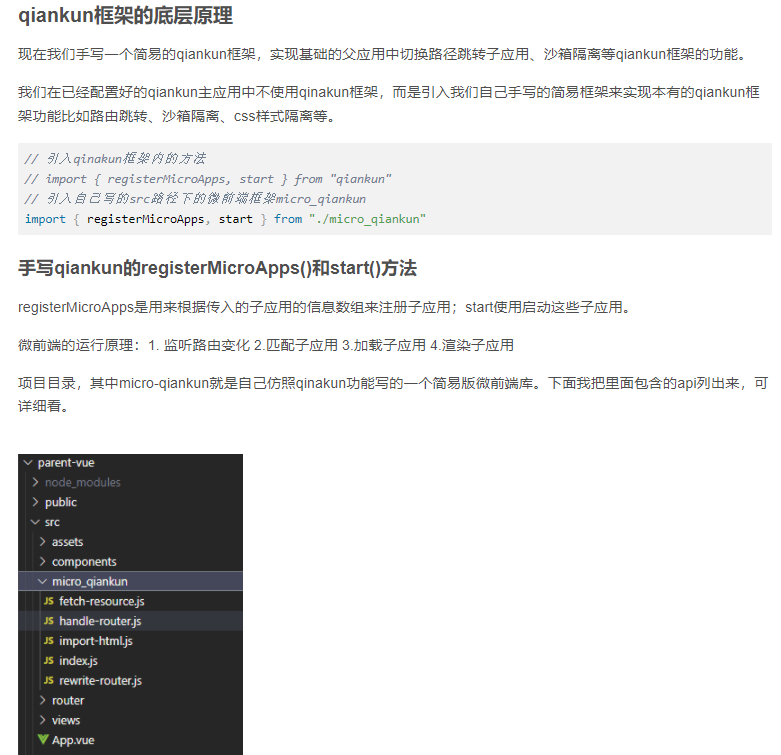Open the handle-router.js file

pyautogui.click(x=100, y=621)
